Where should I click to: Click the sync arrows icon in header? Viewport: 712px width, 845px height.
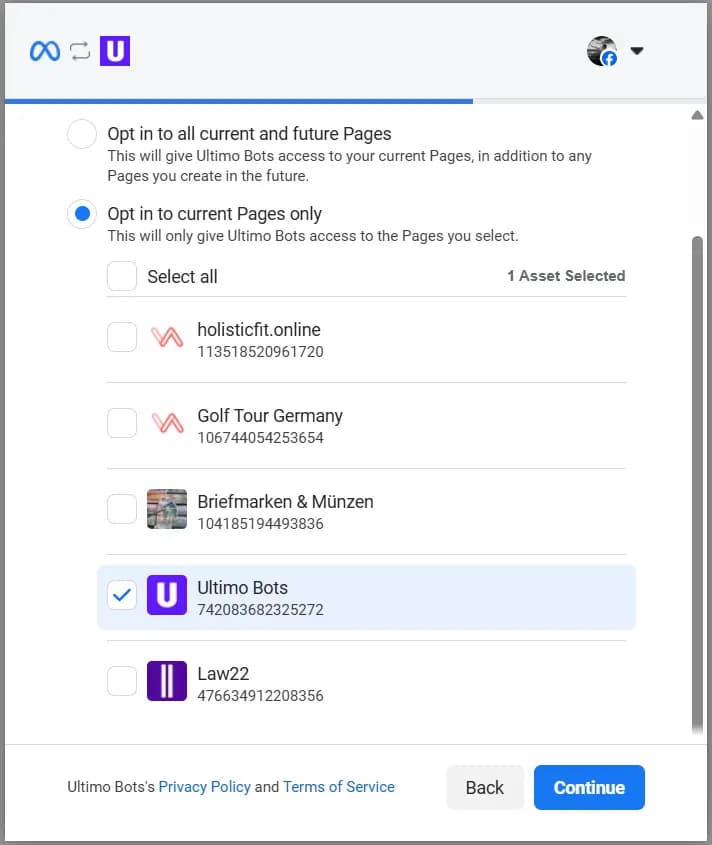tap(80, 51)
